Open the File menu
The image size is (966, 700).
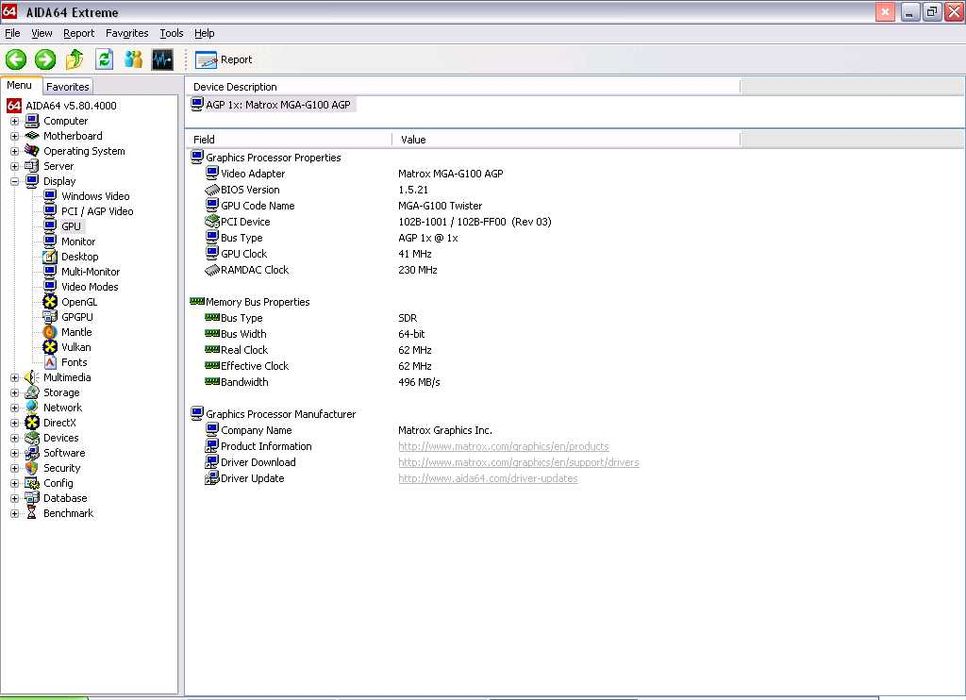(12, 33)
